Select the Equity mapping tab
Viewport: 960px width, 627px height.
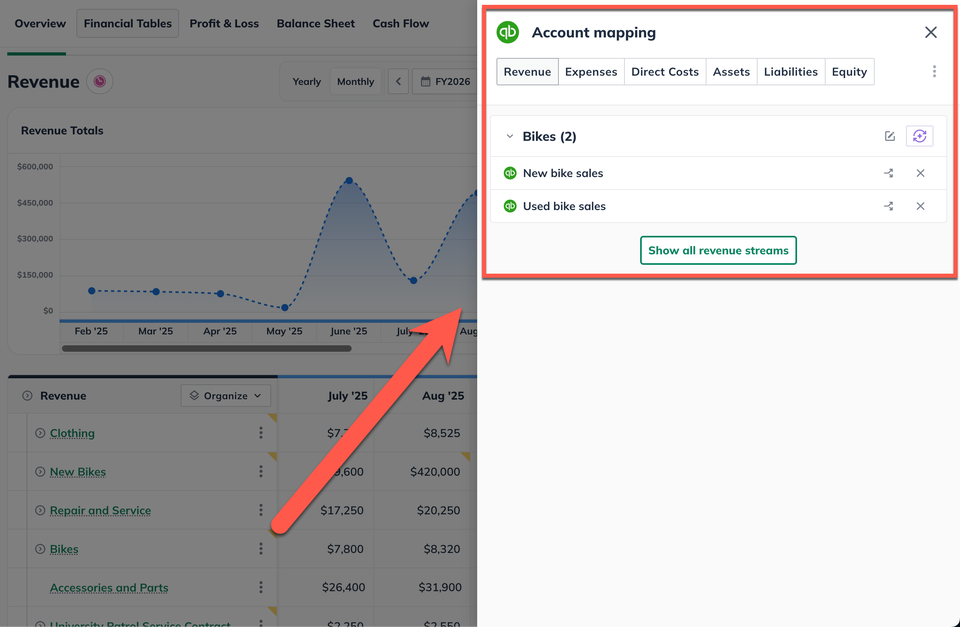click(x=849, y=72)
